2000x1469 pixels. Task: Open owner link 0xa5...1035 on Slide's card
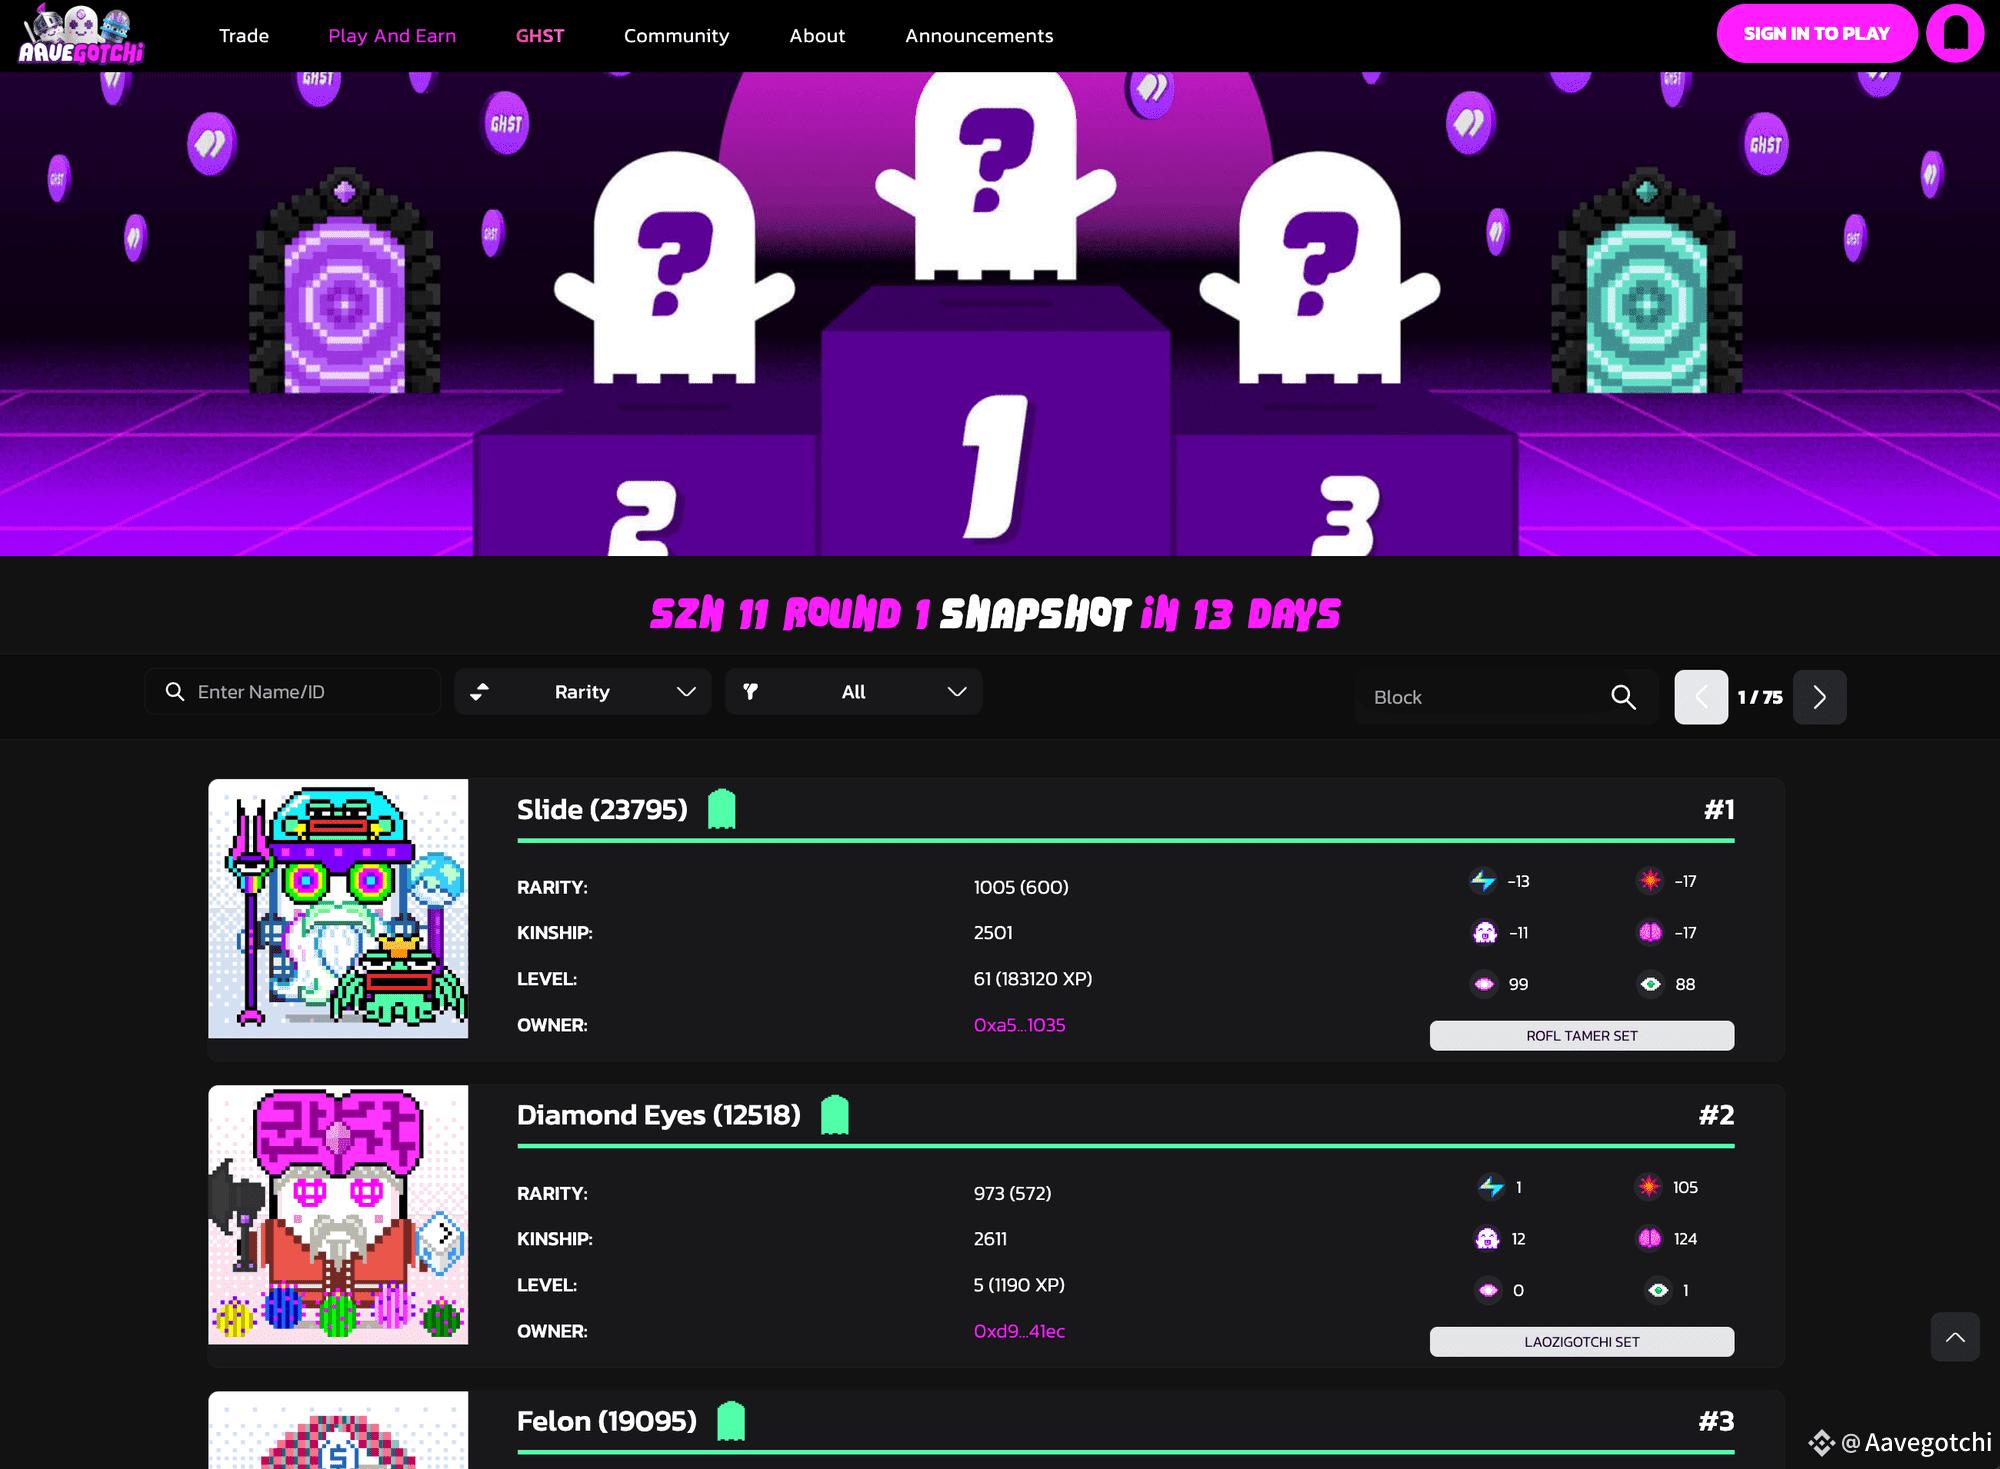click(x=1019, y=1025)
